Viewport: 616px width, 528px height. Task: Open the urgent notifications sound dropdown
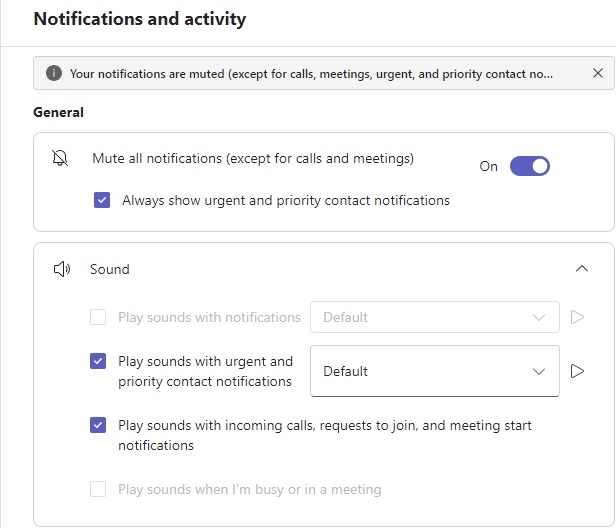tap(434, 371)
